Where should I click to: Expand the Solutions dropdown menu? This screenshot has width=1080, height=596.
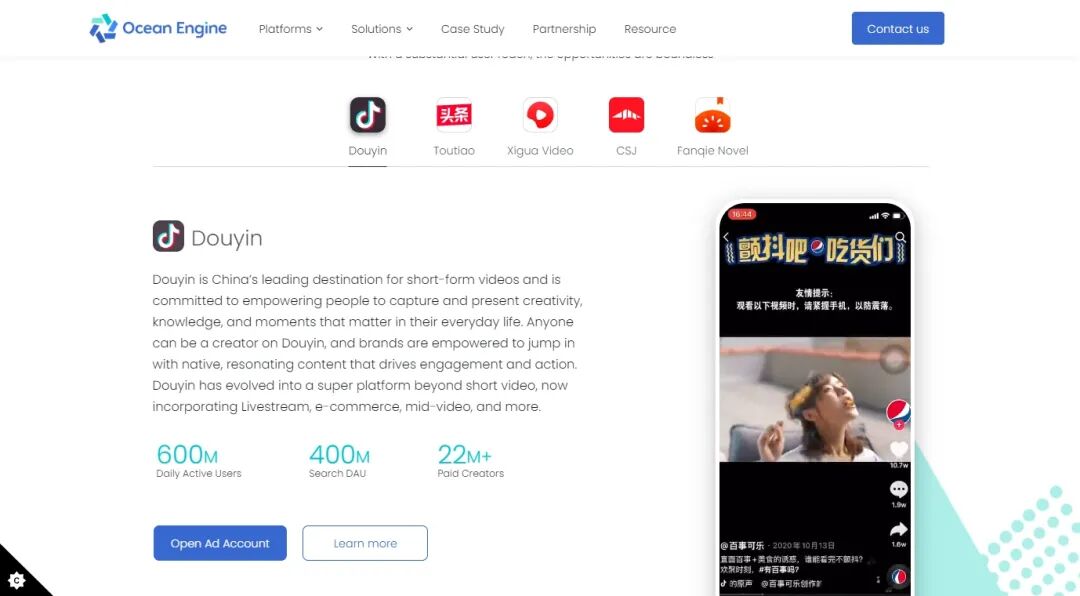pyautogui.click(x=382, y=29)
